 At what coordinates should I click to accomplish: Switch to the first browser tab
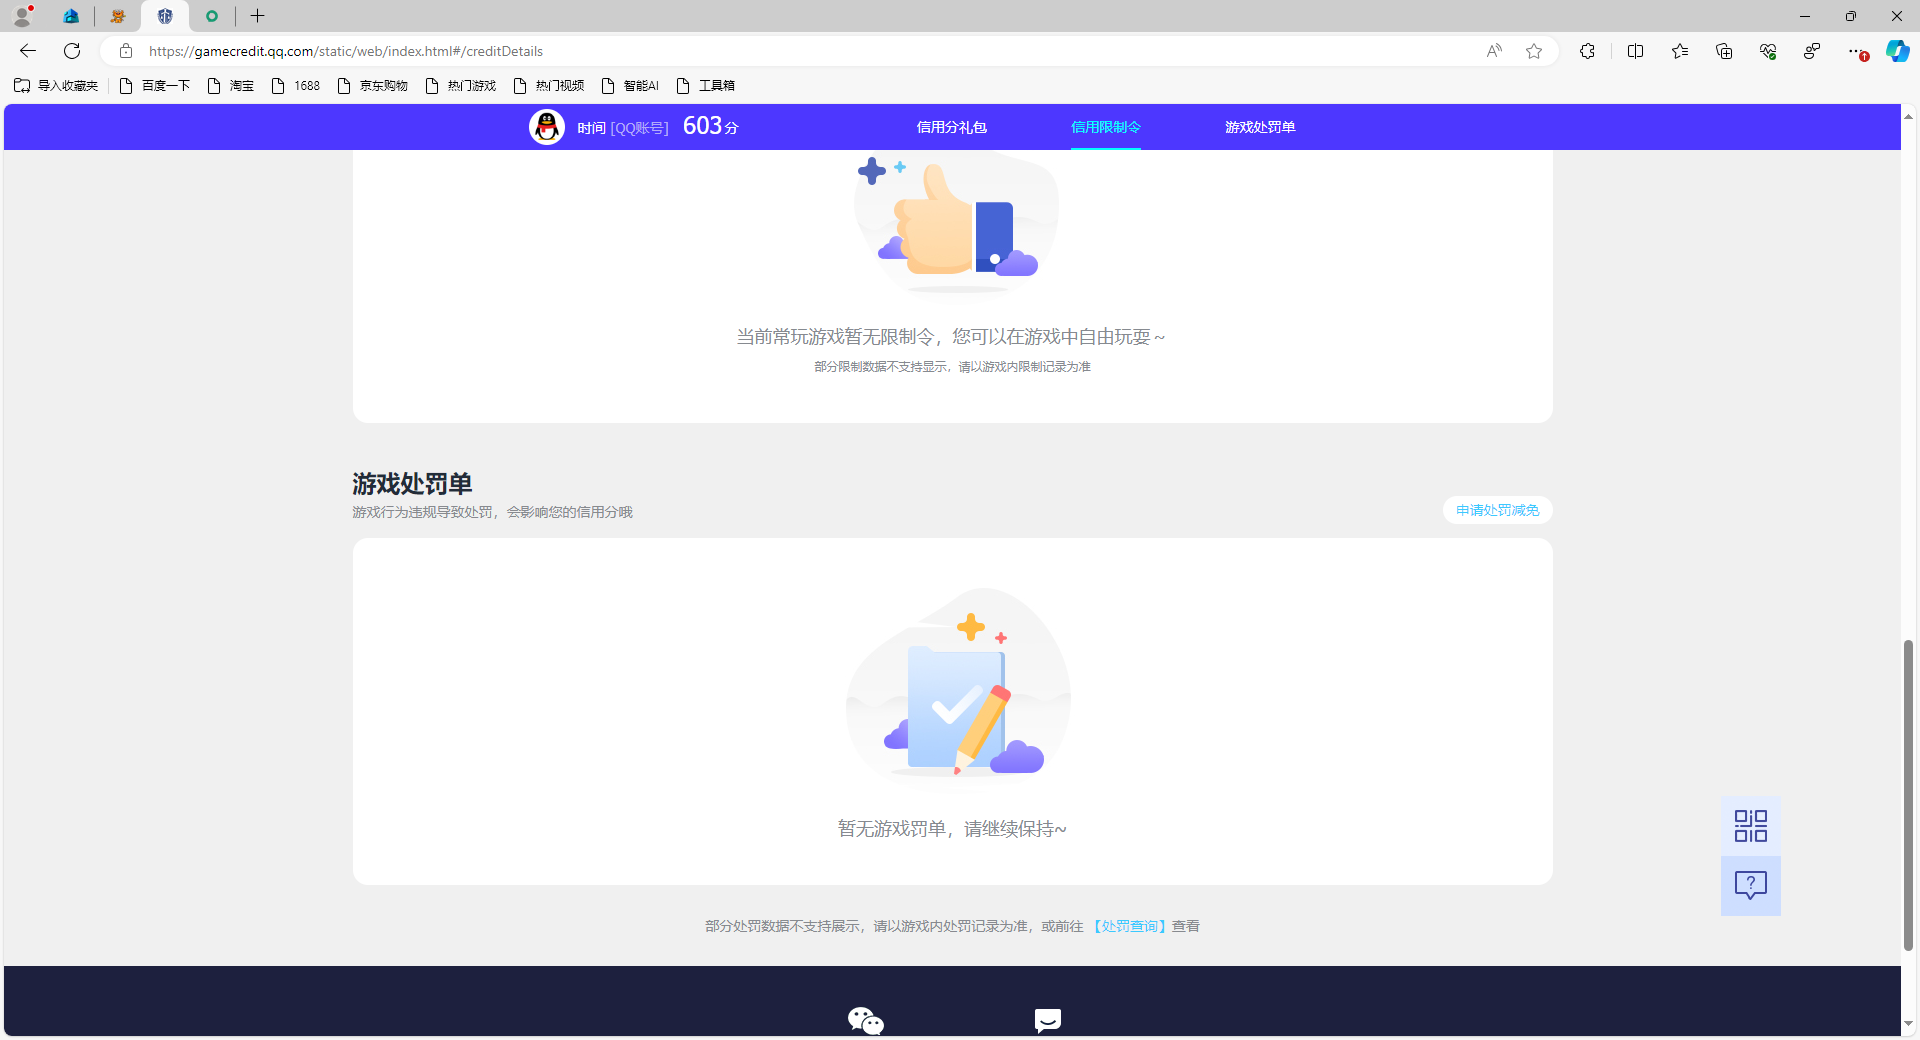71,16
